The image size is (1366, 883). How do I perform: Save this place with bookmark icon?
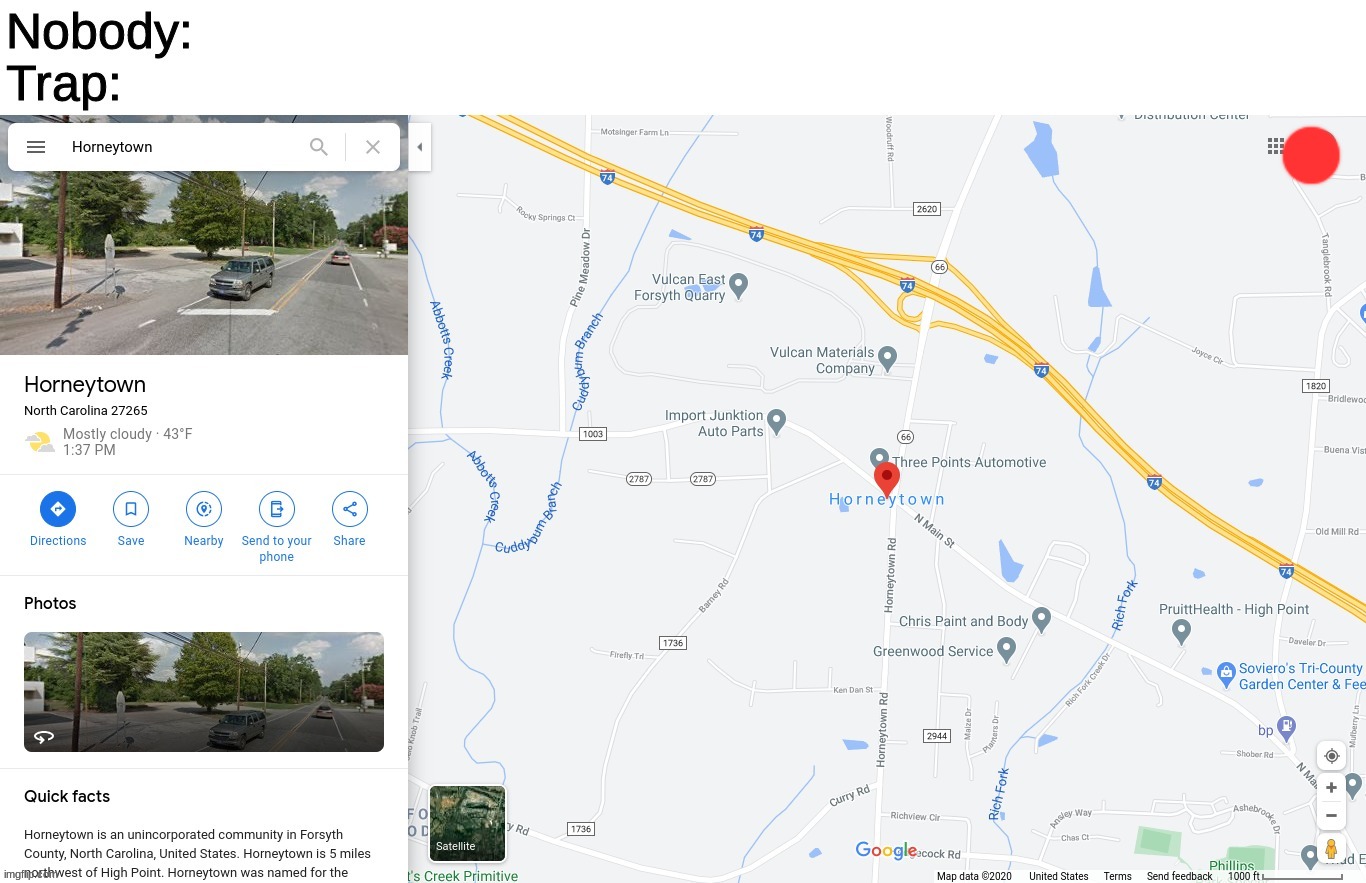(131, 509)
